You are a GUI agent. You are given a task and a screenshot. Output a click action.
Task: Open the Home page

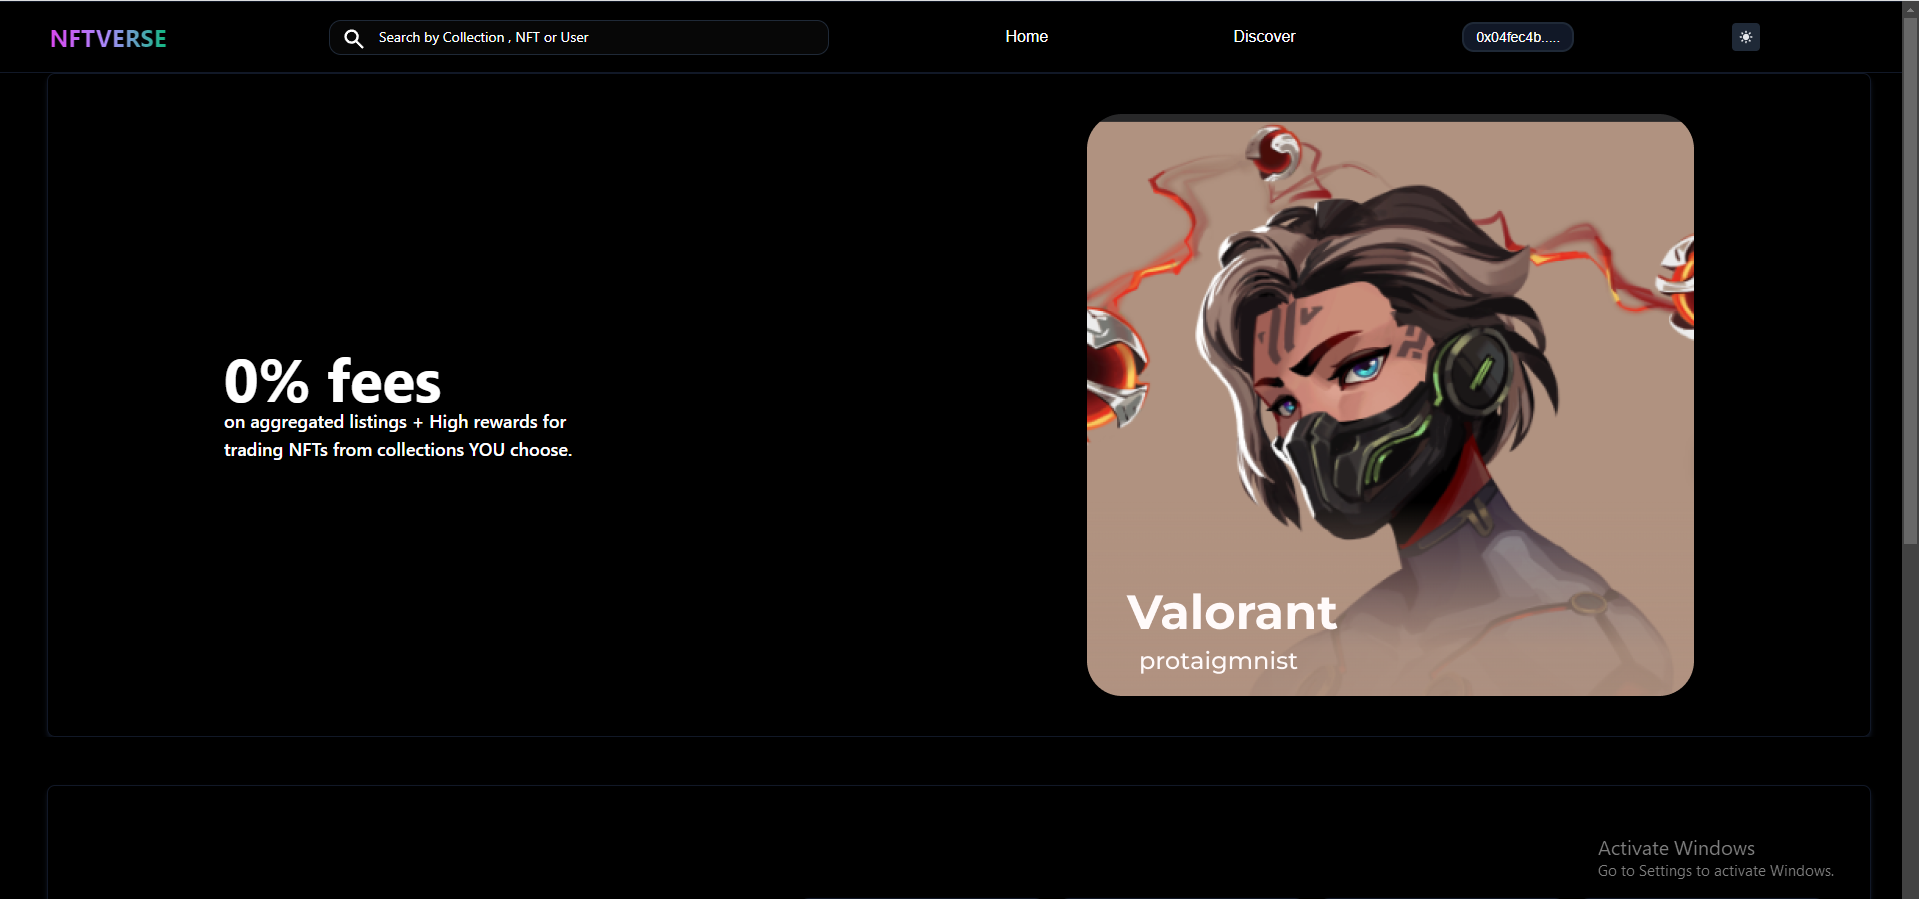point(1026,36)
